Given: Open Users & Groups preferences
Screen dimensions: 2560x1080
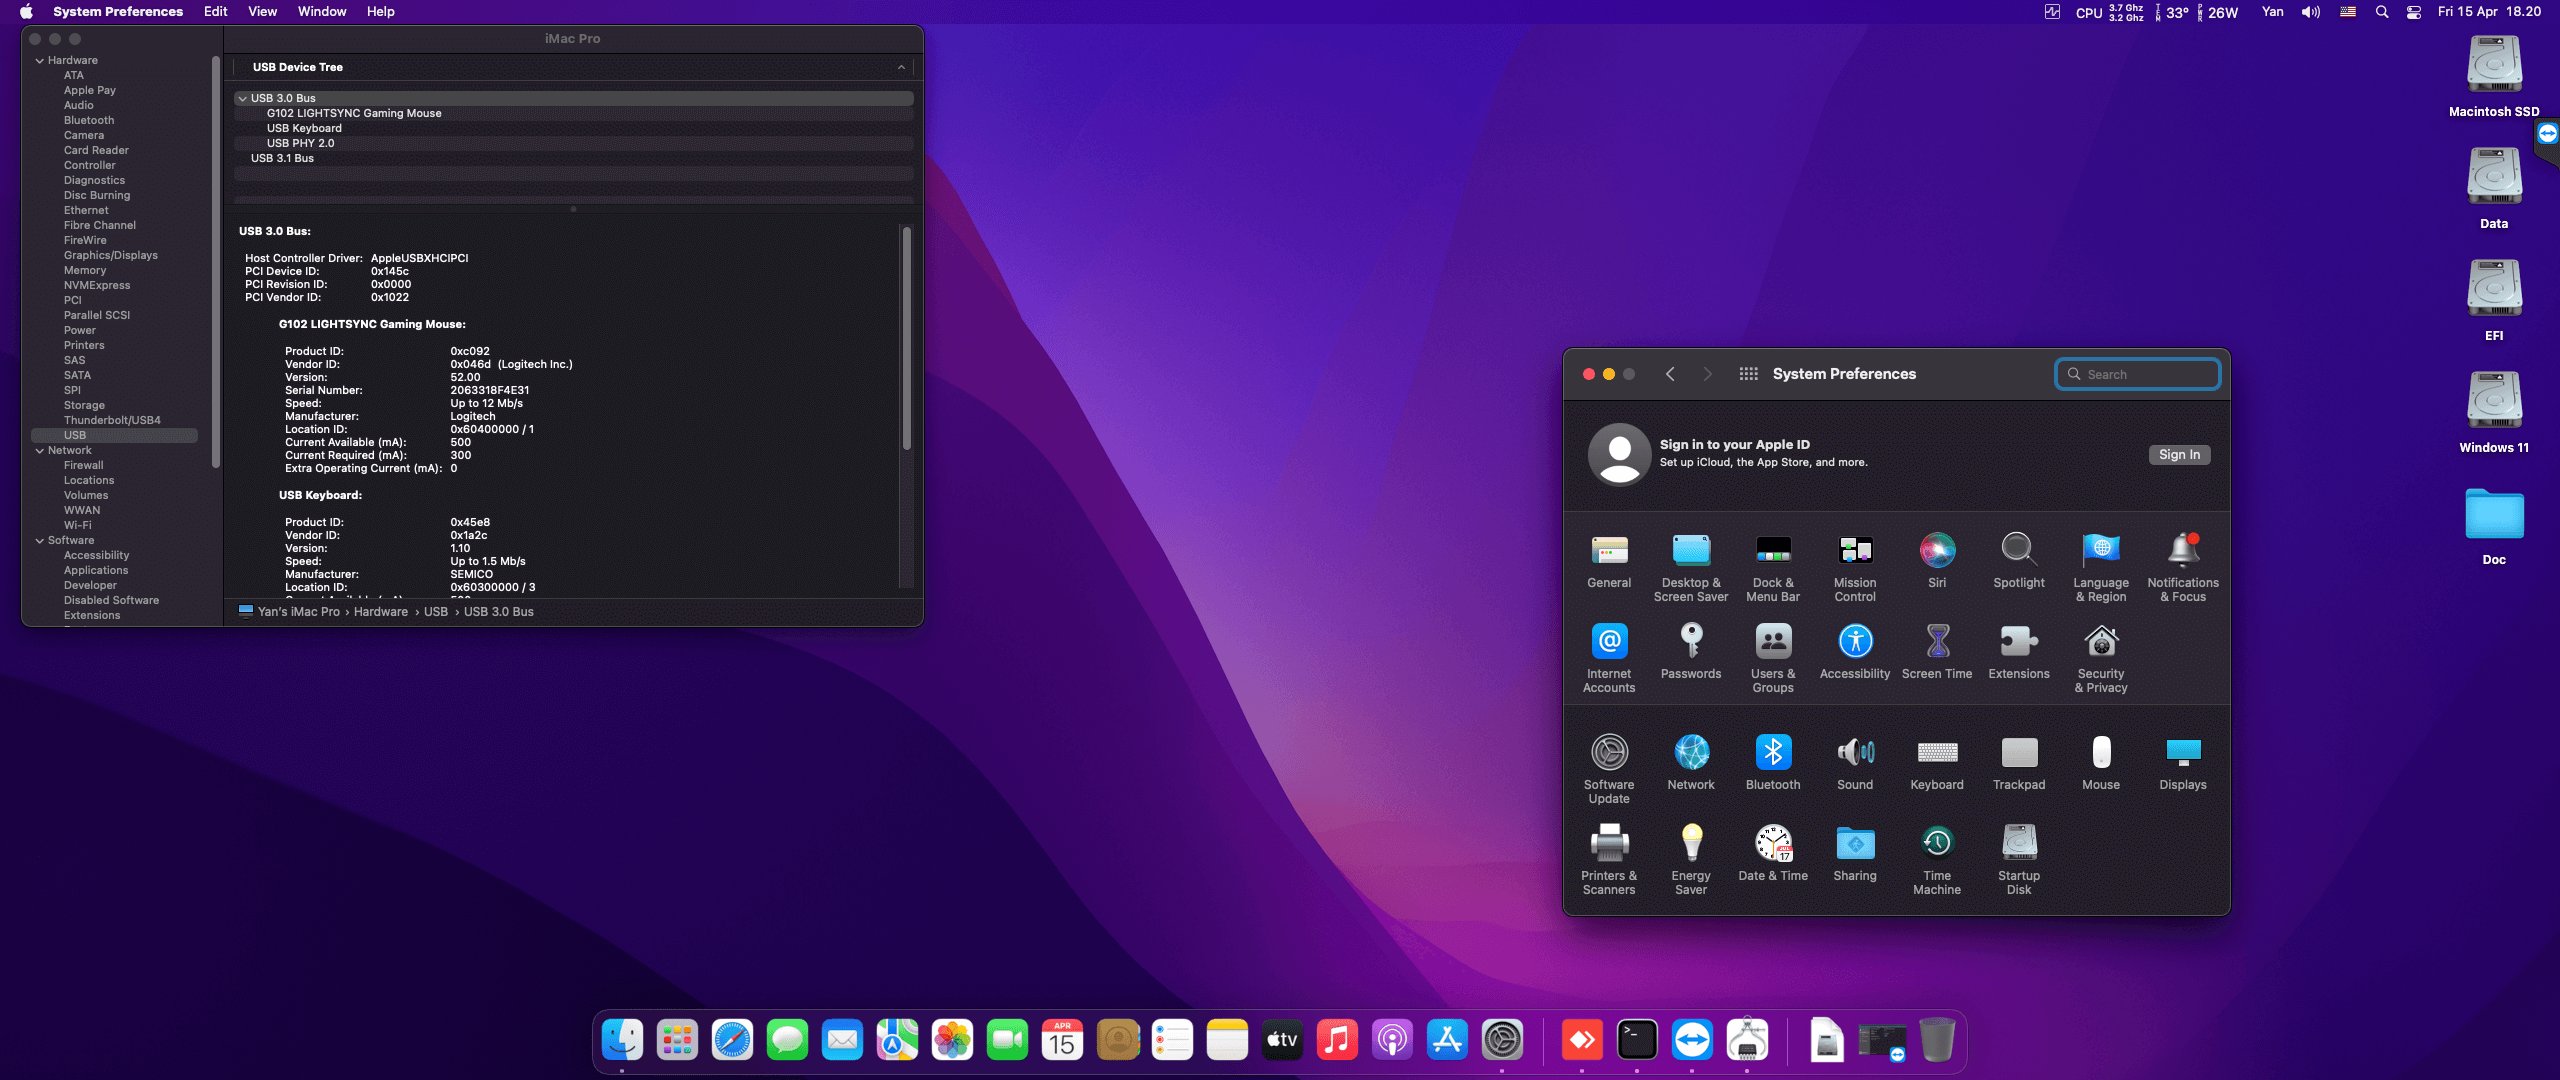Looking at the screenshot, I should pos(1773,658).
